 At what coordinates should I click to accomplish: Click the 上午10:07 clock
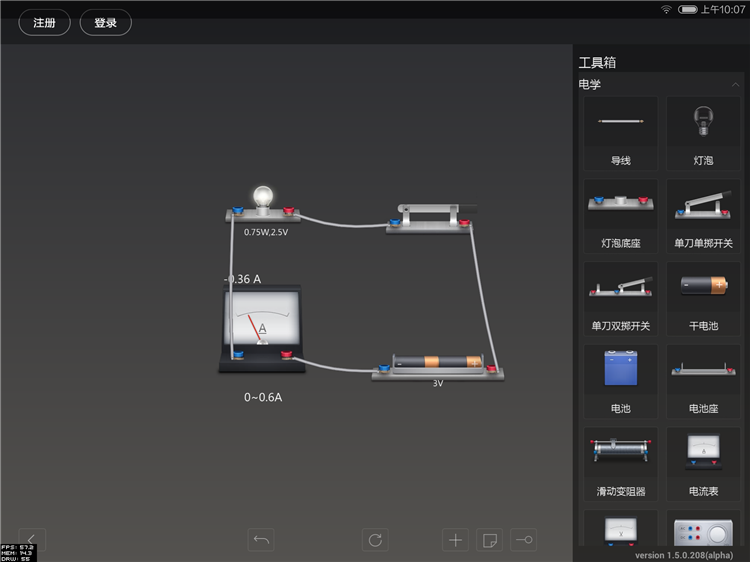(723, 10)
